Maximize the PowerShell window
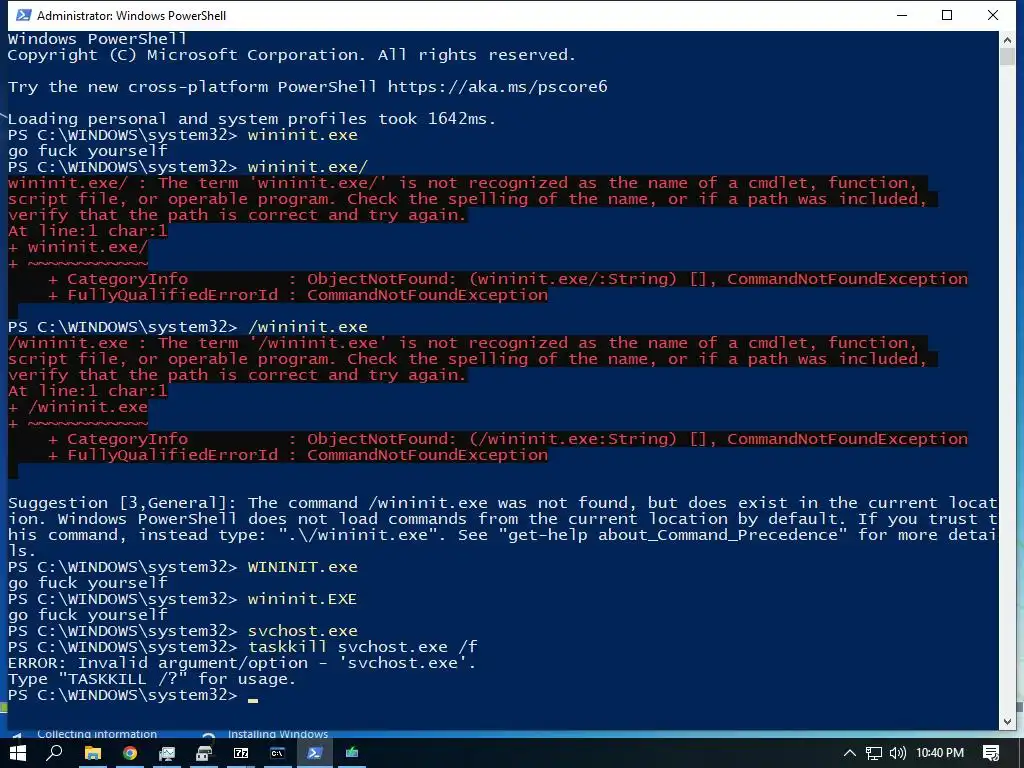This screenshot has height=768, width=1024. (x=947, y=15)
